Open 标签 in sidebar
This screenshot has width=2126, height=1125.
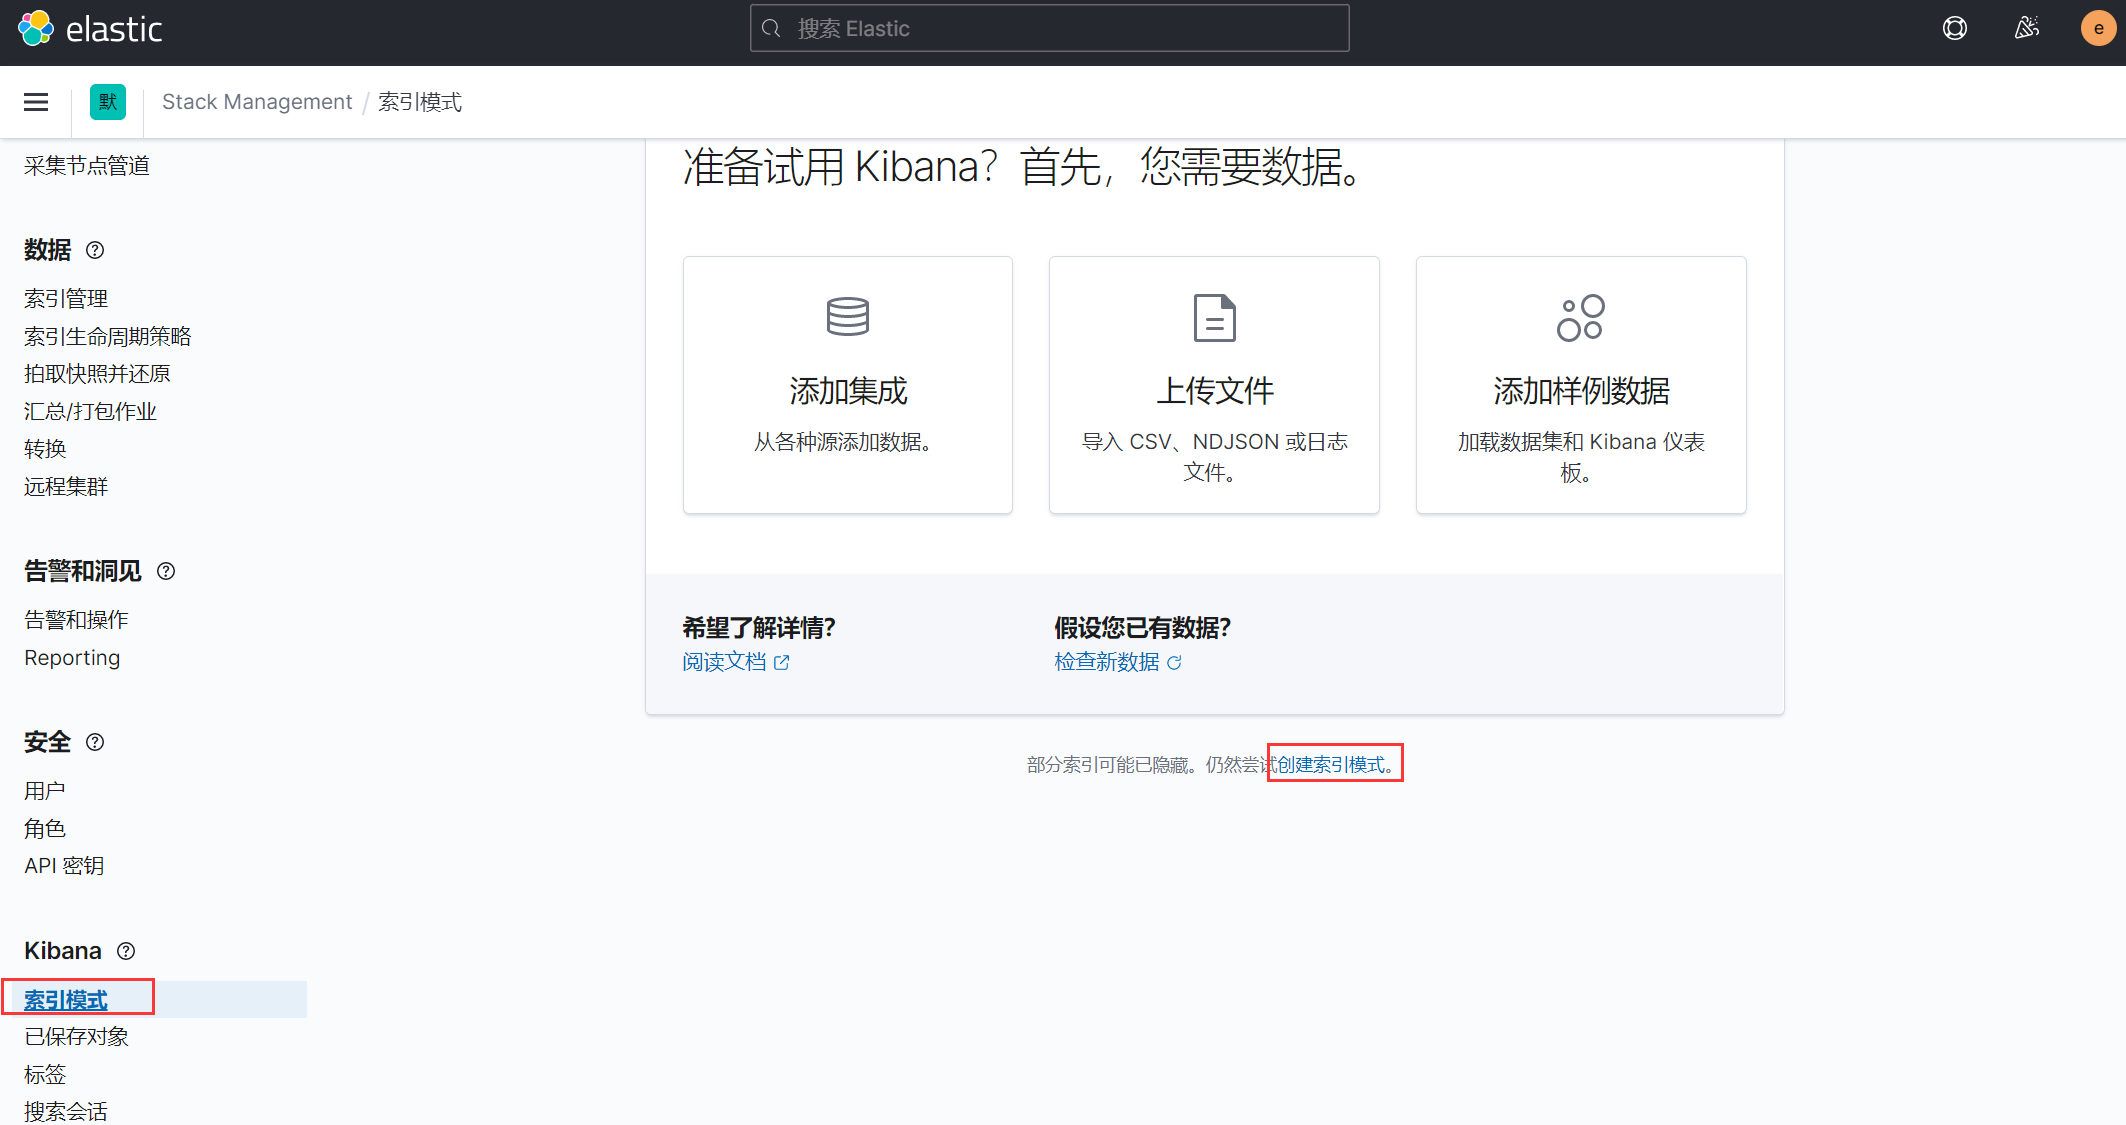pos(45,1074)
